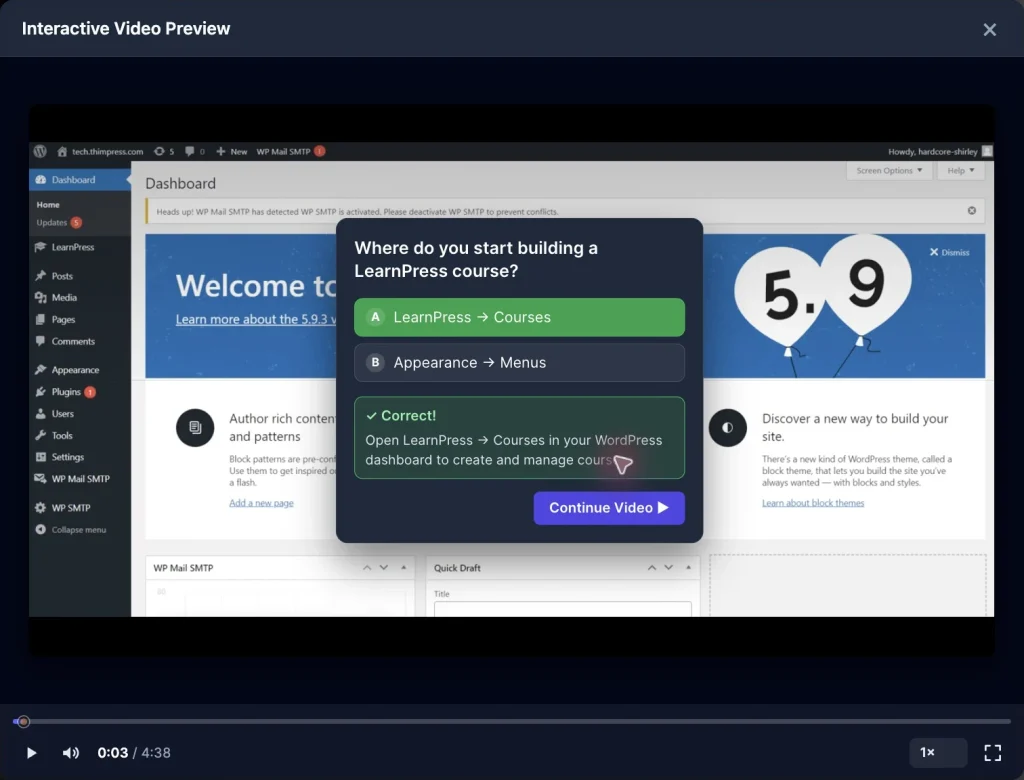
Task: Enter fullscreen mode via fullscreen icon
Action: (993, 753)
